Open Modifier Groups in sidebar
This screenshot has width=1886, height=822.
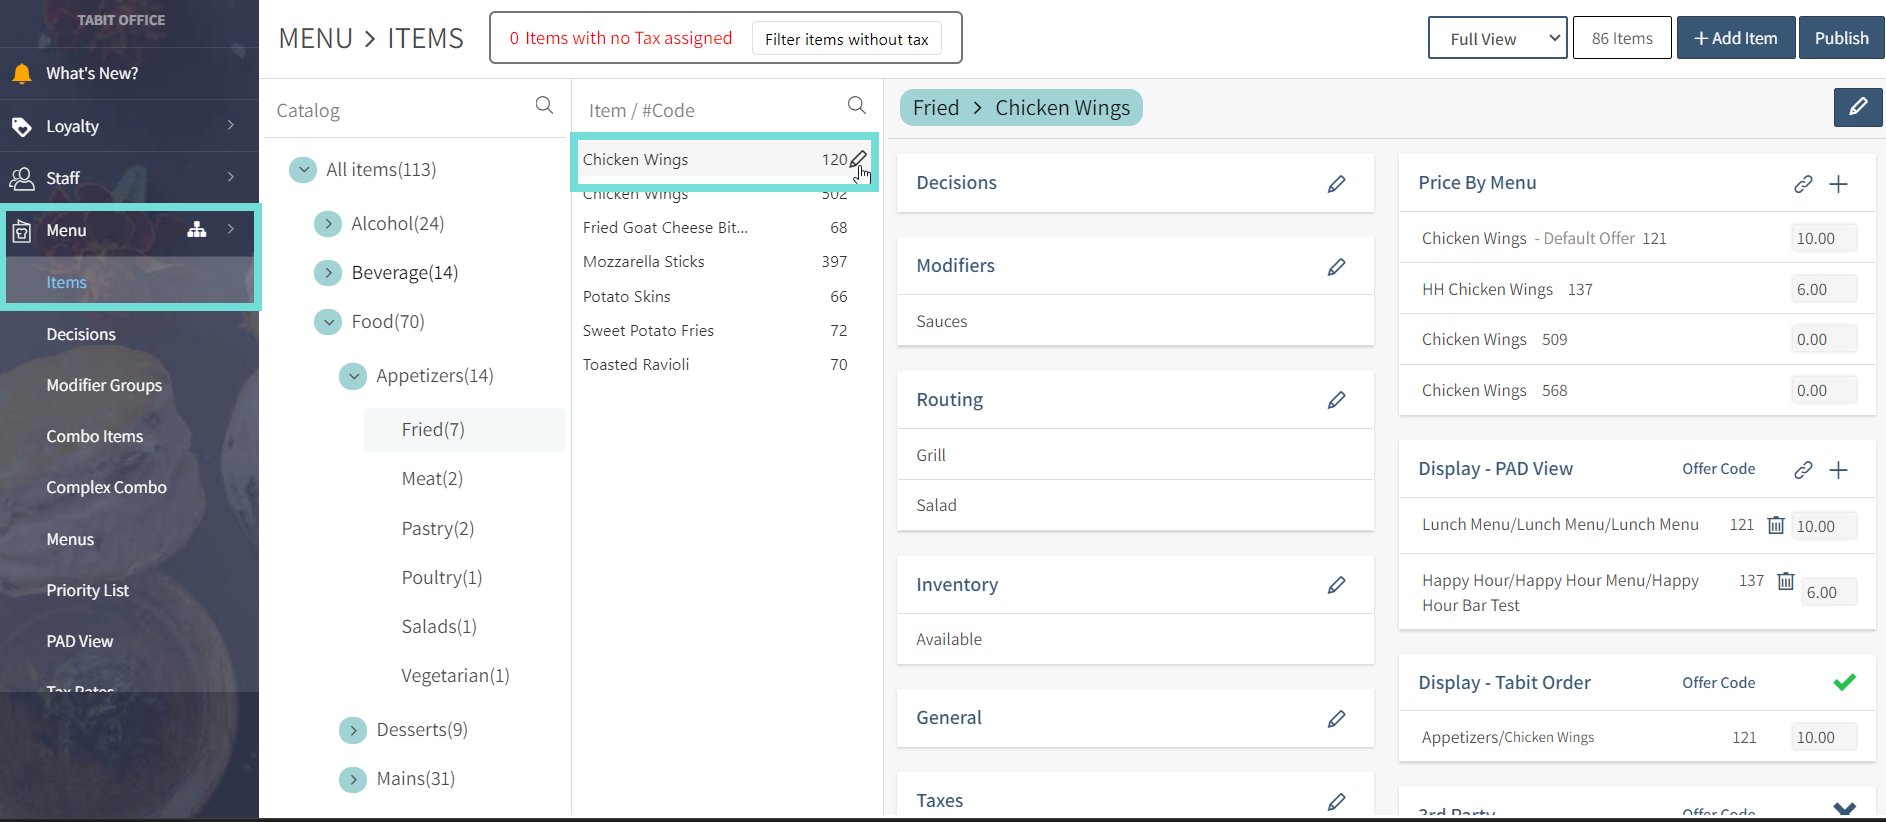(x=104, y=385)
